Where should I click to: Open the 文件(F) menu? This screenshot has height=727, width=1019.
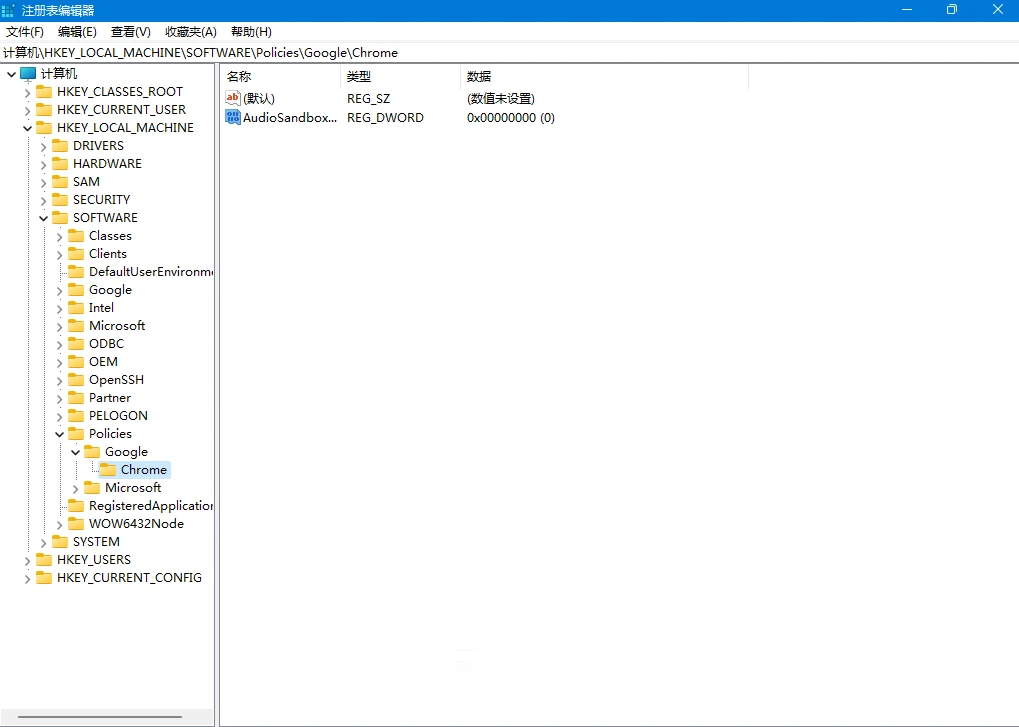(25, 32)
